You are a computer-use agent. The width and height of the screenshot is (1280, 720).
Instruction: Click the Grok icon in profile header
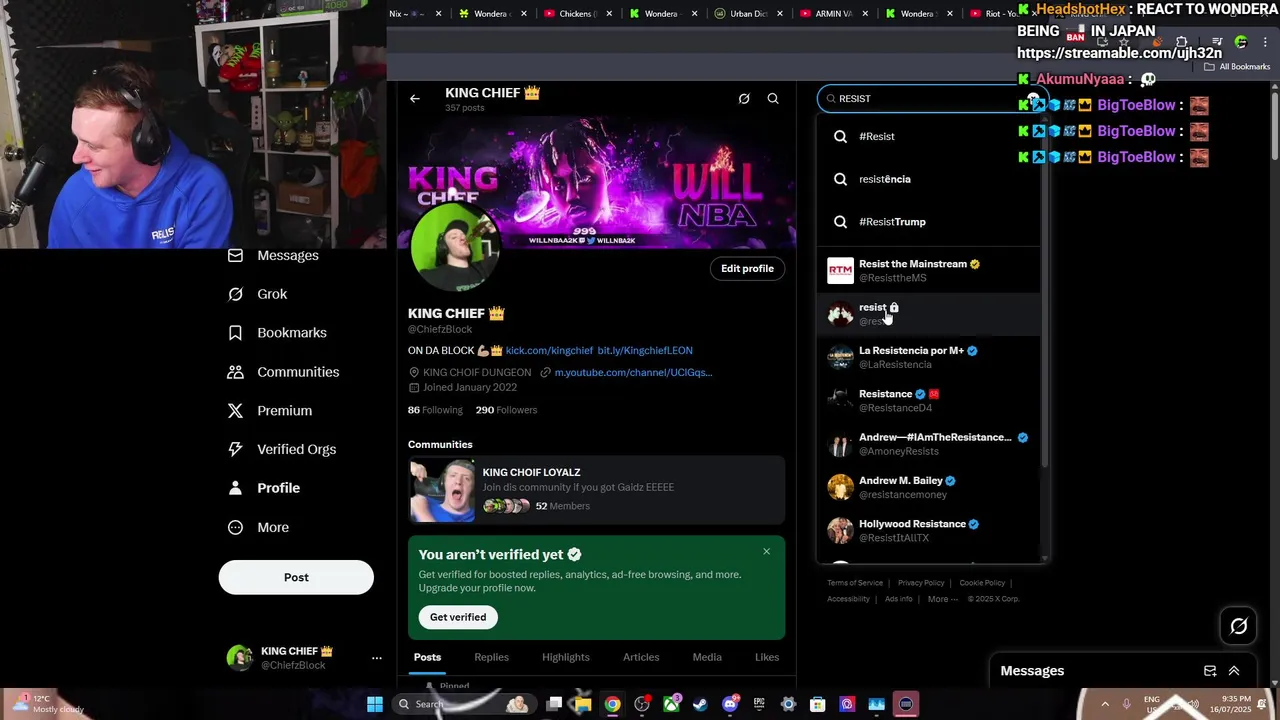744,98
